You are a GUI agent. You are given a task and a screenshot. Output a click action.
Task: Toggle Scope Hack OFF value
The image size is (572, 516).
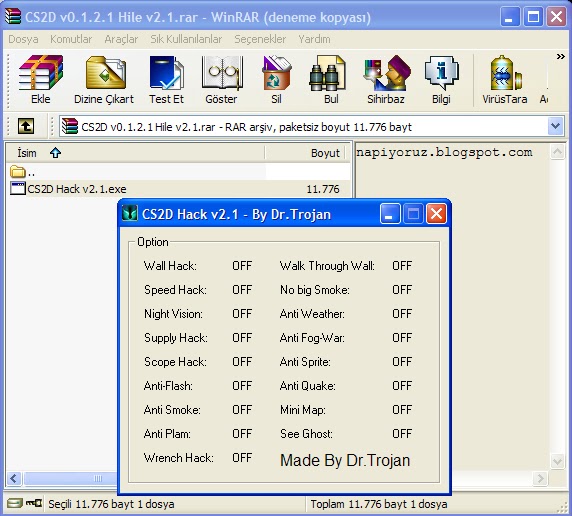point(242,362)
